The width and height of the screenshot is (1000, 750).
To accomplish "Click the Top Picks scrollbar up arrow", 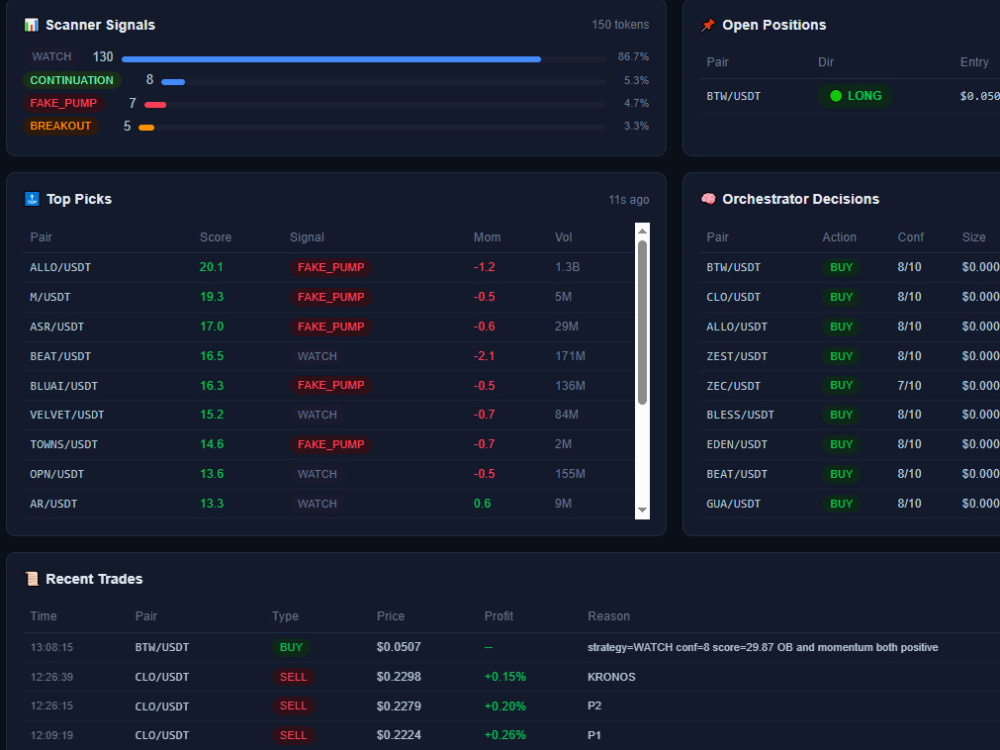I will pos(642,231).
